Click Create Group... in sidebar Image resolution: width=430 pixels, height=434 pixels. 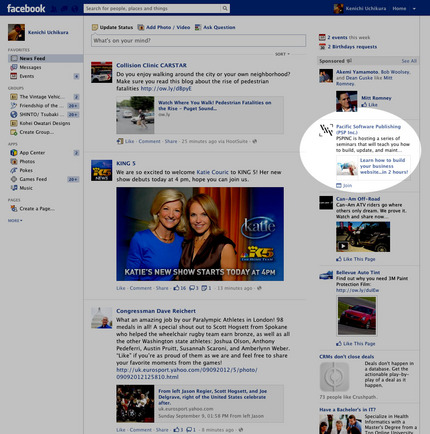(36, 132)
